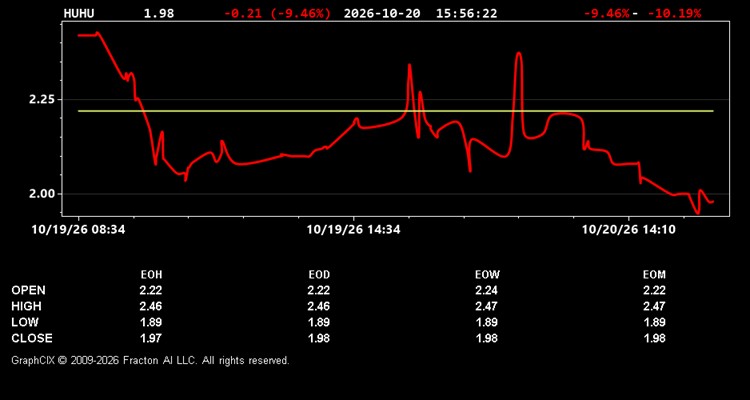Click the 10/19/26 08:34 axis marker
The height and width of the screenshot is (400, 750).
(x=78, y=230)
